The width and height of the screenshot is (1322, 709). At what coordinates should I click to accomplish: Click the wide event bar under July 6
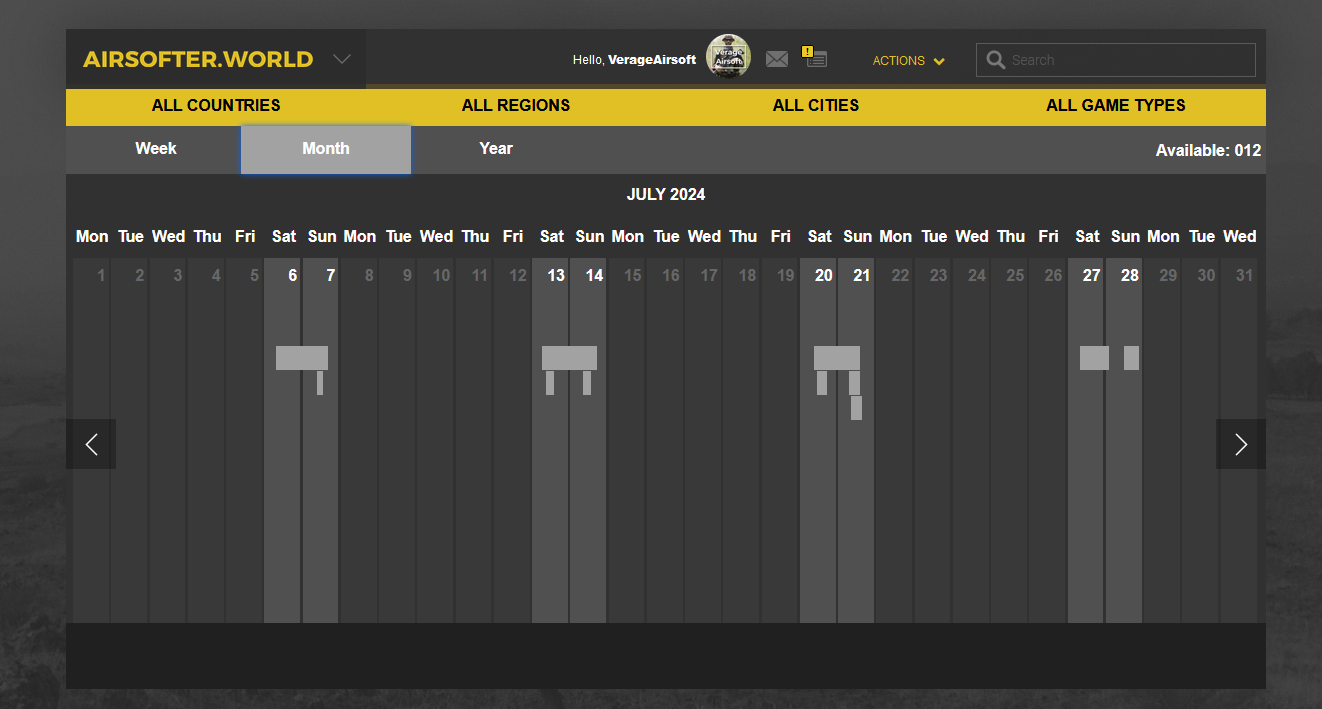coord(302,358)
